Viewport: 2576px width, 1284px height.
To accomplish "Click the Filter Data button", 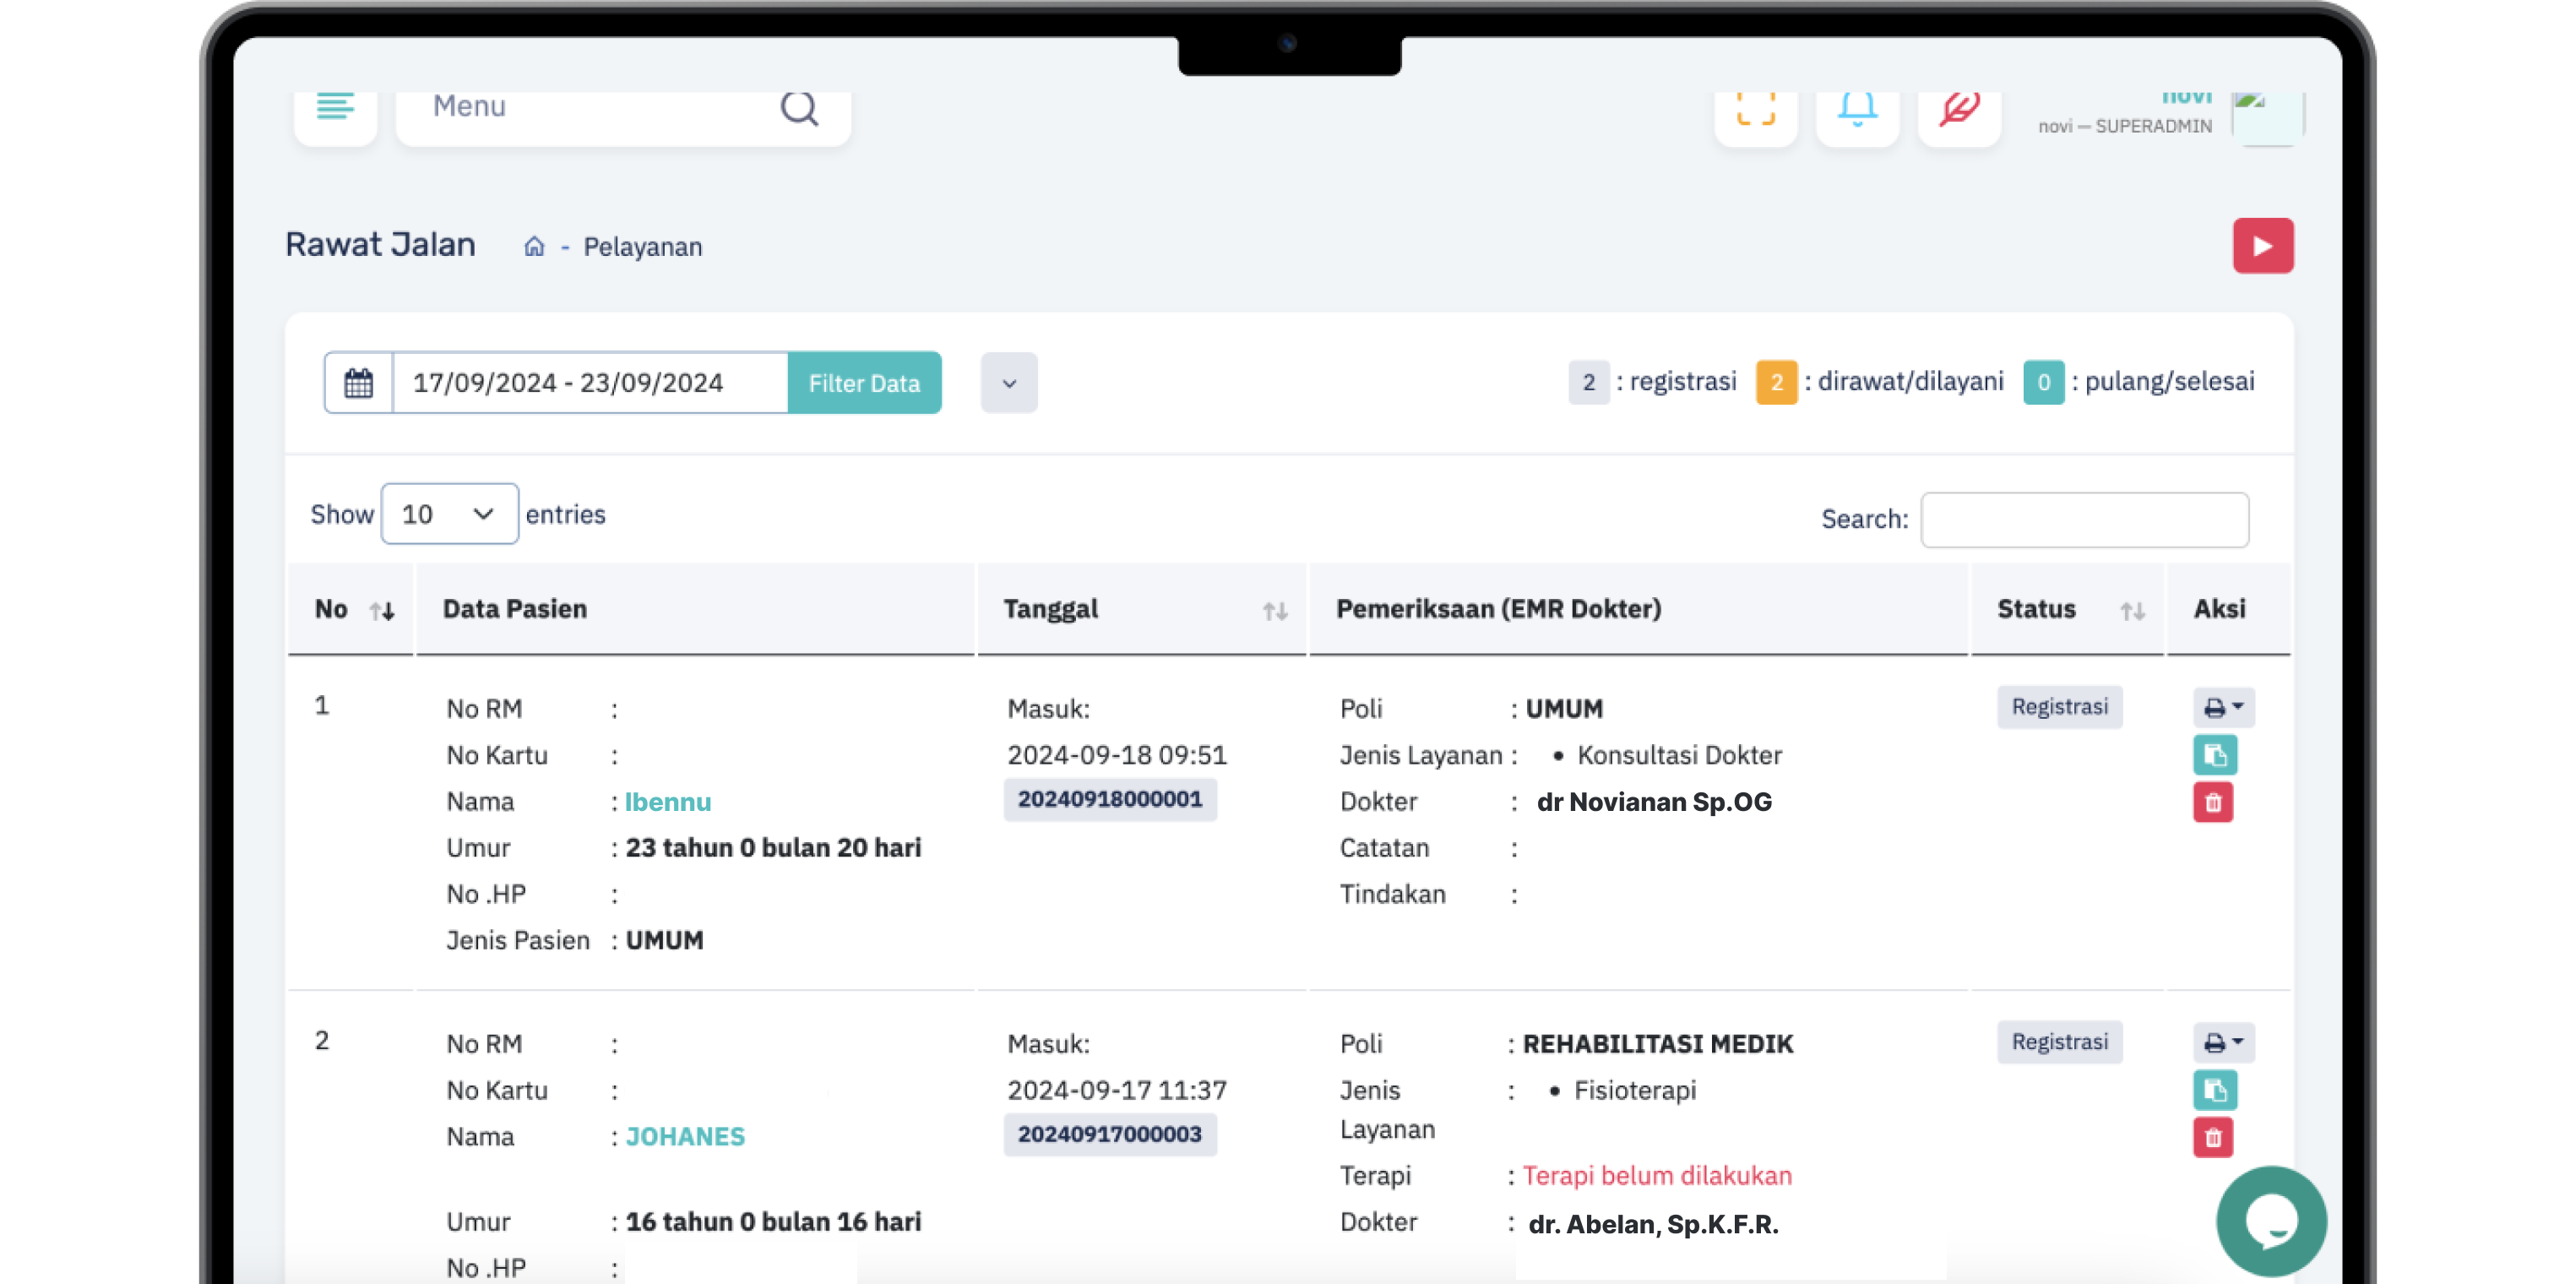I will (x=864, y=383).
